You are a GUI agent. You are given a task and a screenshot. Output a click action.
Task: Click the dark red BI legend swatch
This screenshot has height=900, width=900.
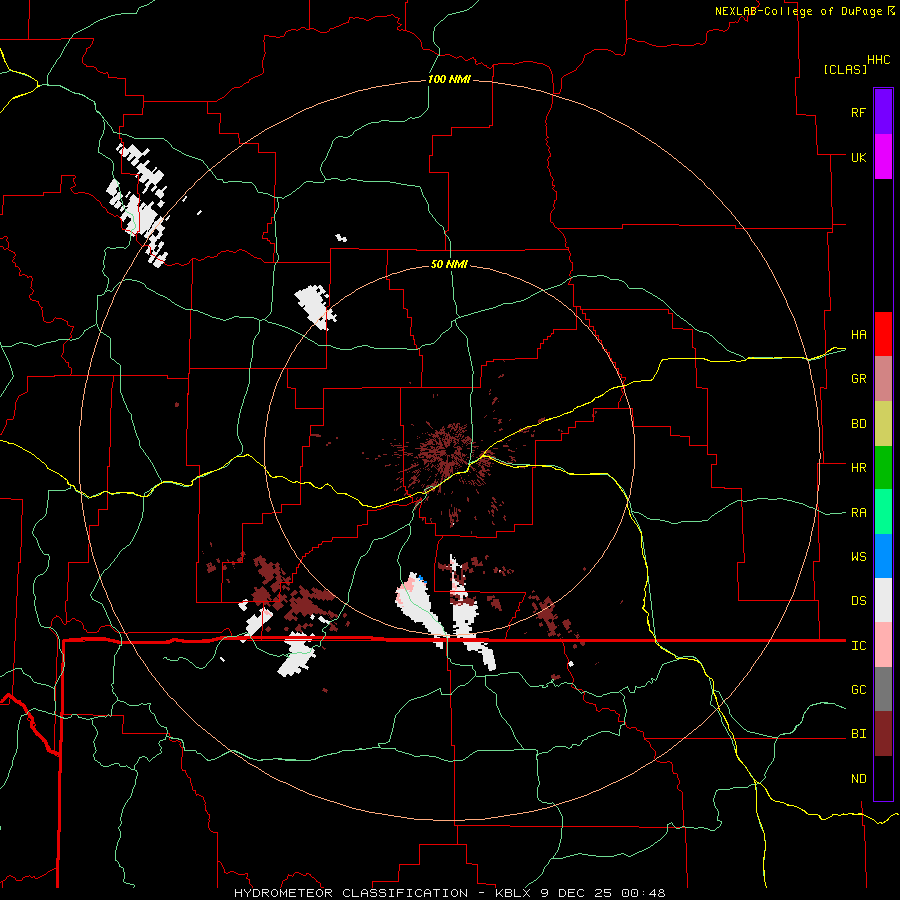[x=883, y=734]
